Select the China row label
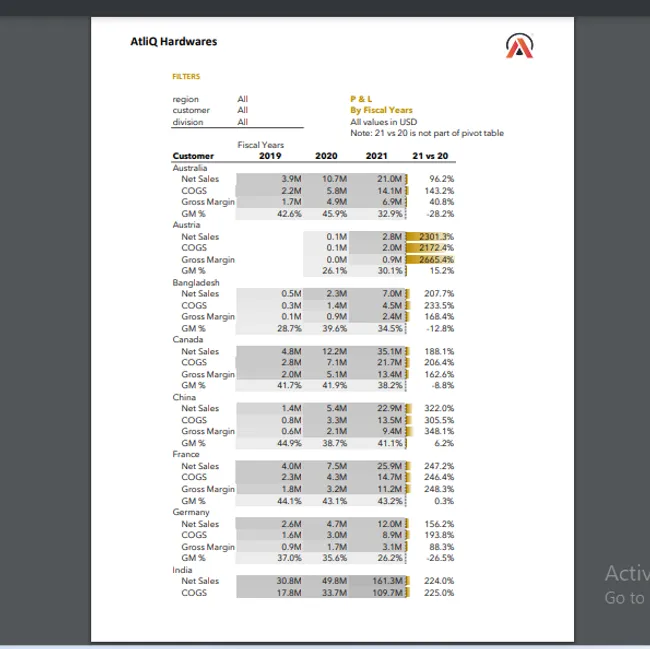Image resolution: width=650 pixels, height=649 pixels. [x=184, y=397]
